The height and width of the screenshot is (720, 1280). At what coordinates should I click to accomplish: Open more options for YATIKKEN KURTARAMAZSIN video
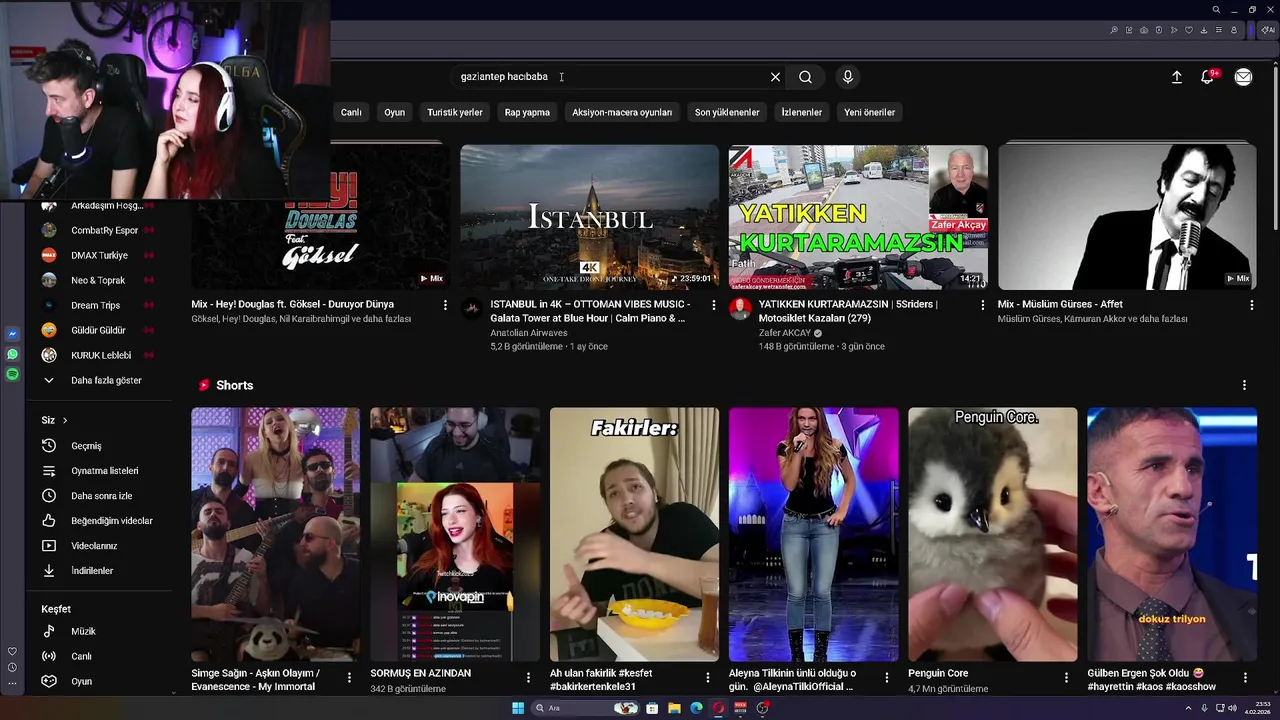click(x=983, y=305)
